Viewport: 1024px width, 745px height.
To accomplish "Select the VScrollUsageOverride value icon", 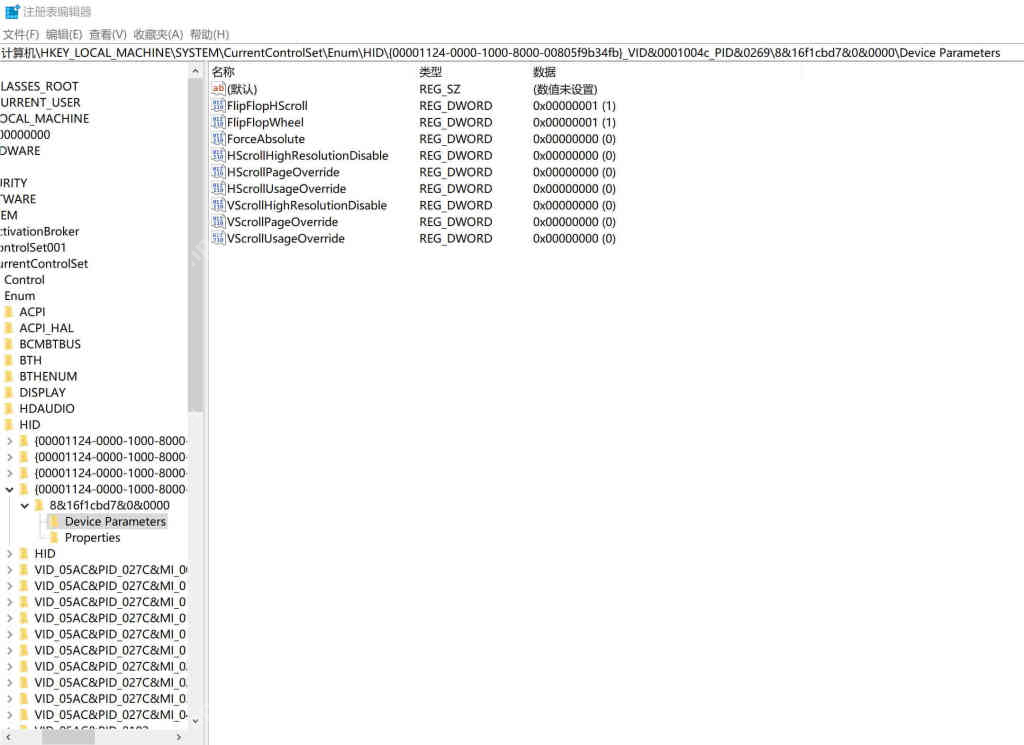I will (218, 239).
